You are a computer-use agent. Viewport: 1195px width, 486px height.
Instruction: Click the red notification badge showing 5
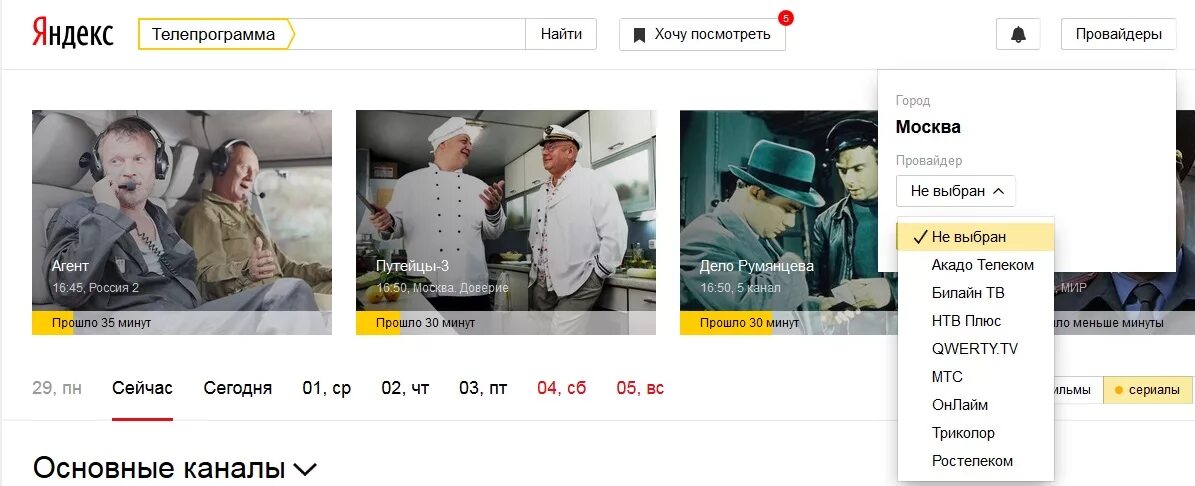pyautogui.click(x=786, y=17)
